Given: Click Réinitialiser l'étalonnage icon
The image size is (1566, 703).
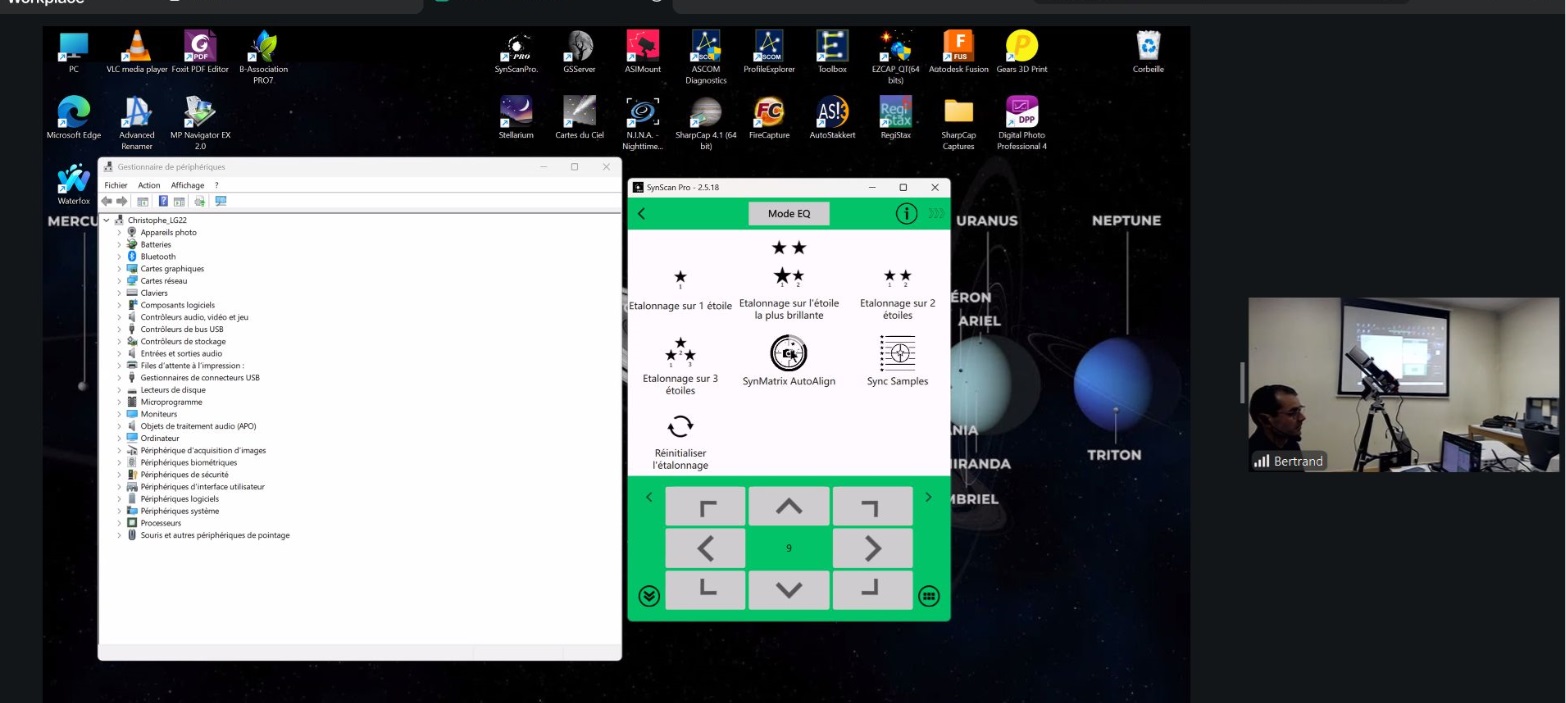Looking at the screenshot, I should 680,427.
